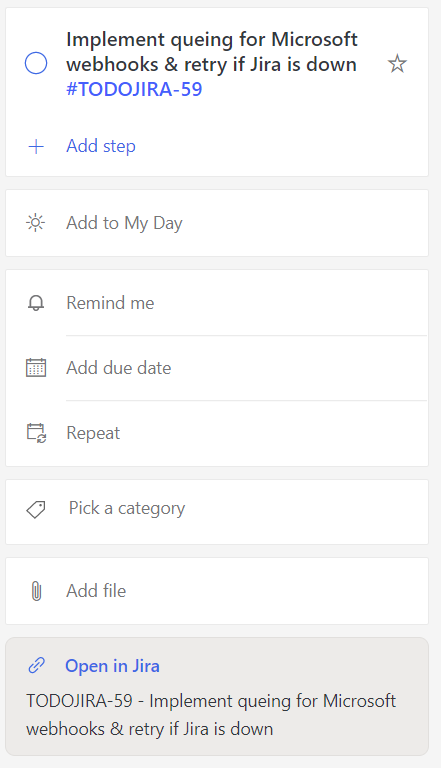Viewport: 441px width, 768px height.
Task: Follow the Open in Jira link
Action: [112, 666]
